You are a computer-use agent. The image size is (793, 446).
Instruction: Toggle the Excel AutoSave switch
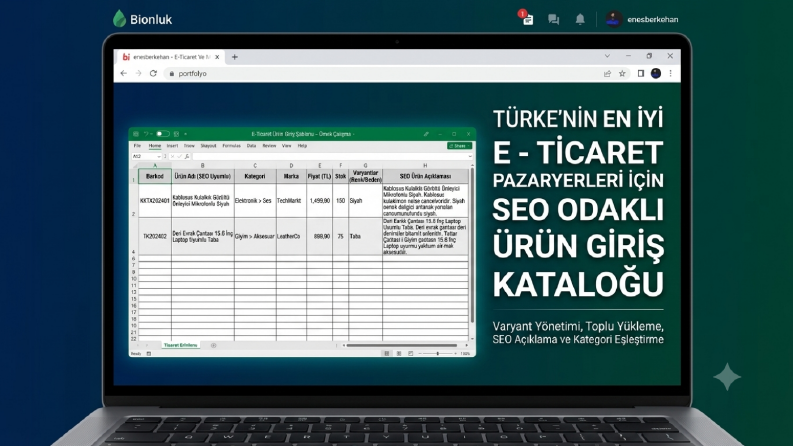tap(162, 134)
